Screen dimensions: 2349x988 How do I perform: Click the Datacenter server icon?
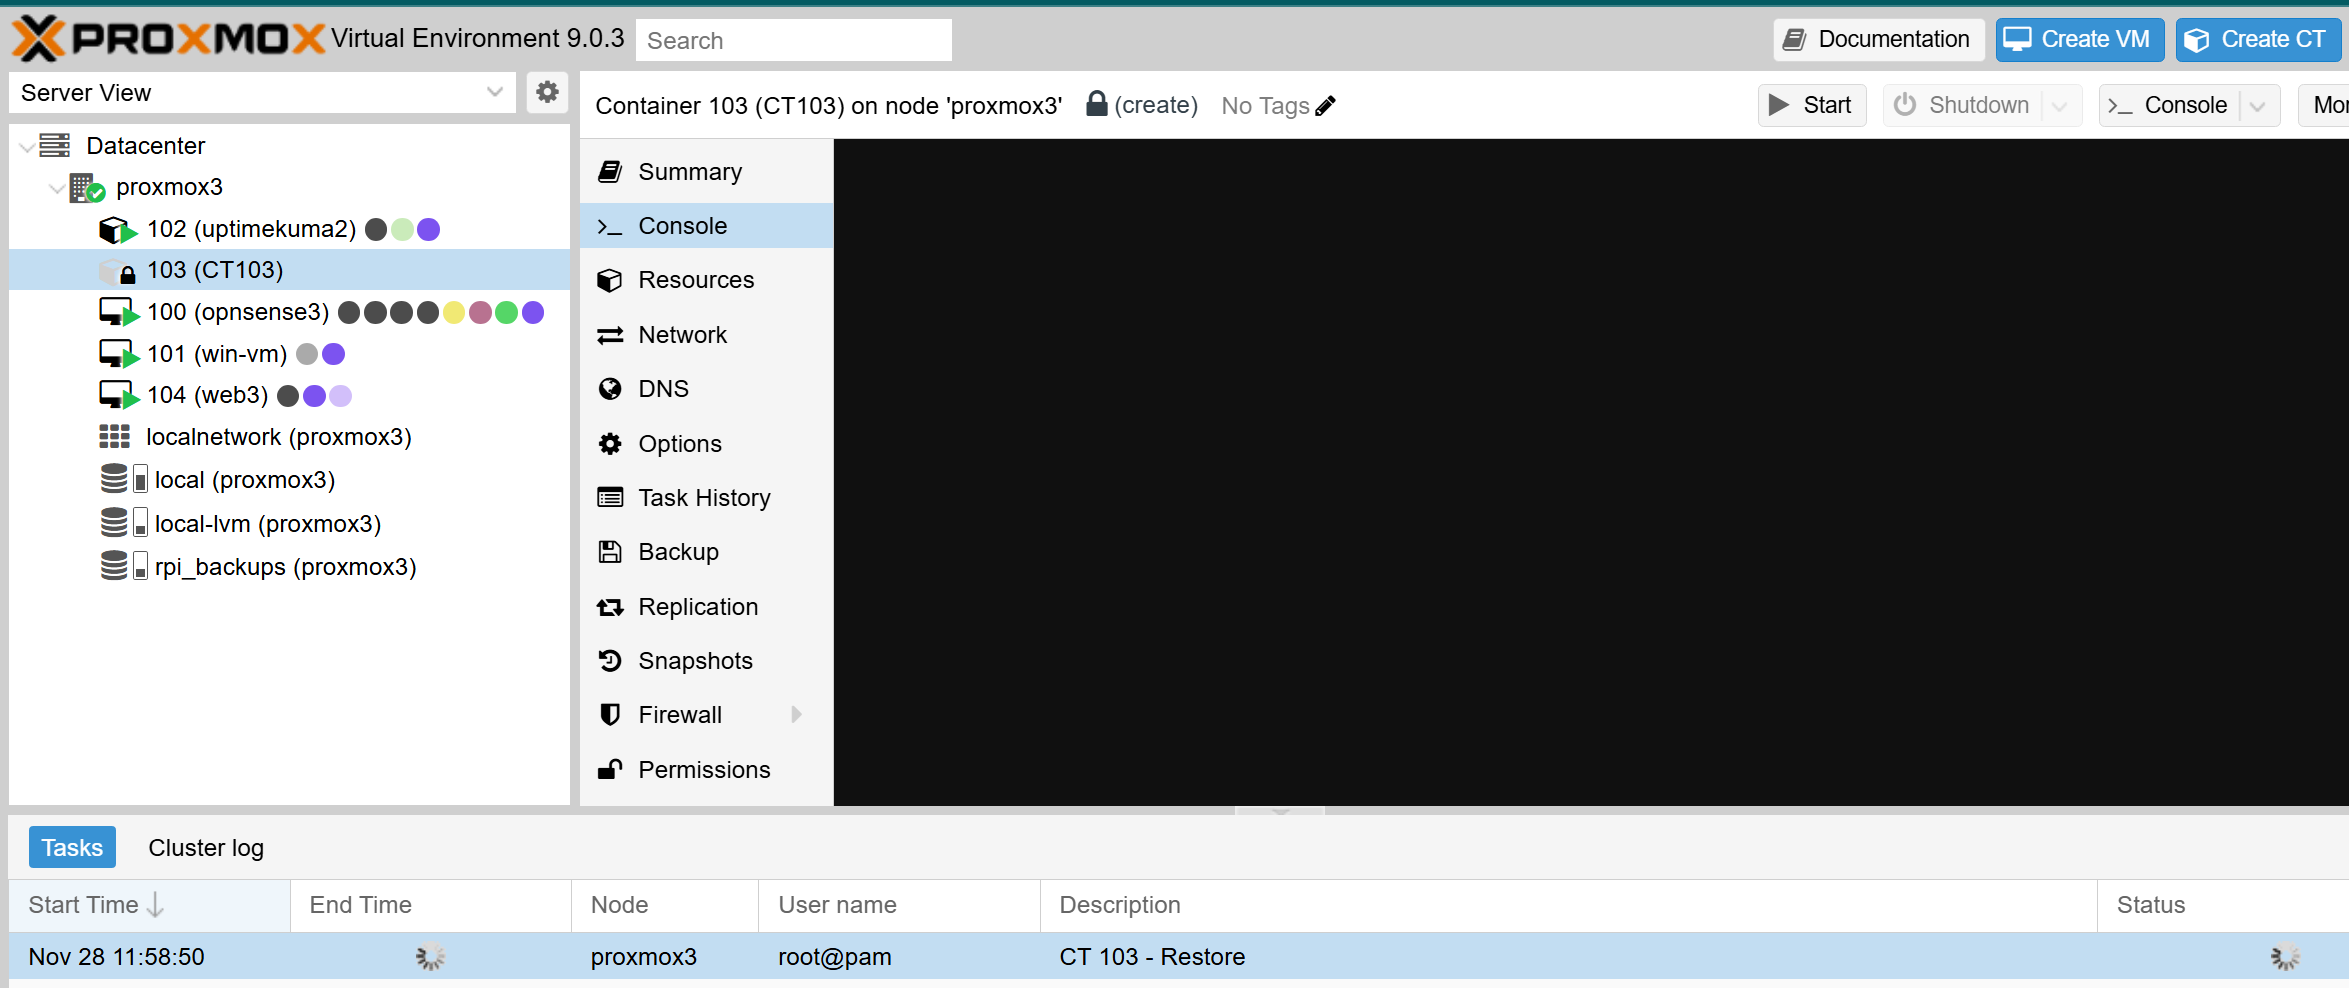(x=55, y=146)
